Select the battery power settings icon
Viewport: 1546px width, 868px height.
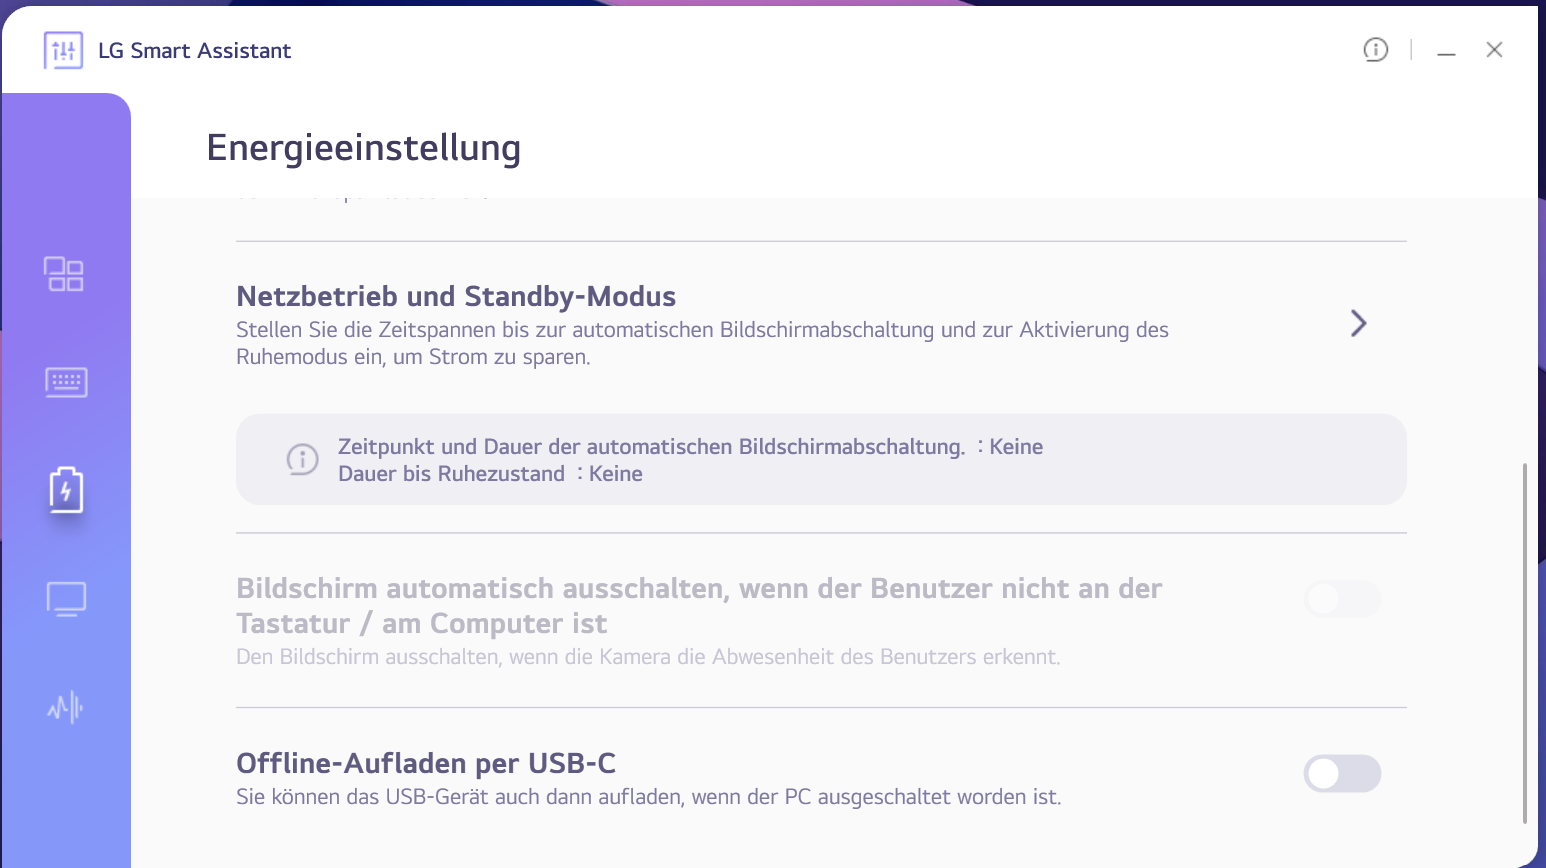click(66, 490)
